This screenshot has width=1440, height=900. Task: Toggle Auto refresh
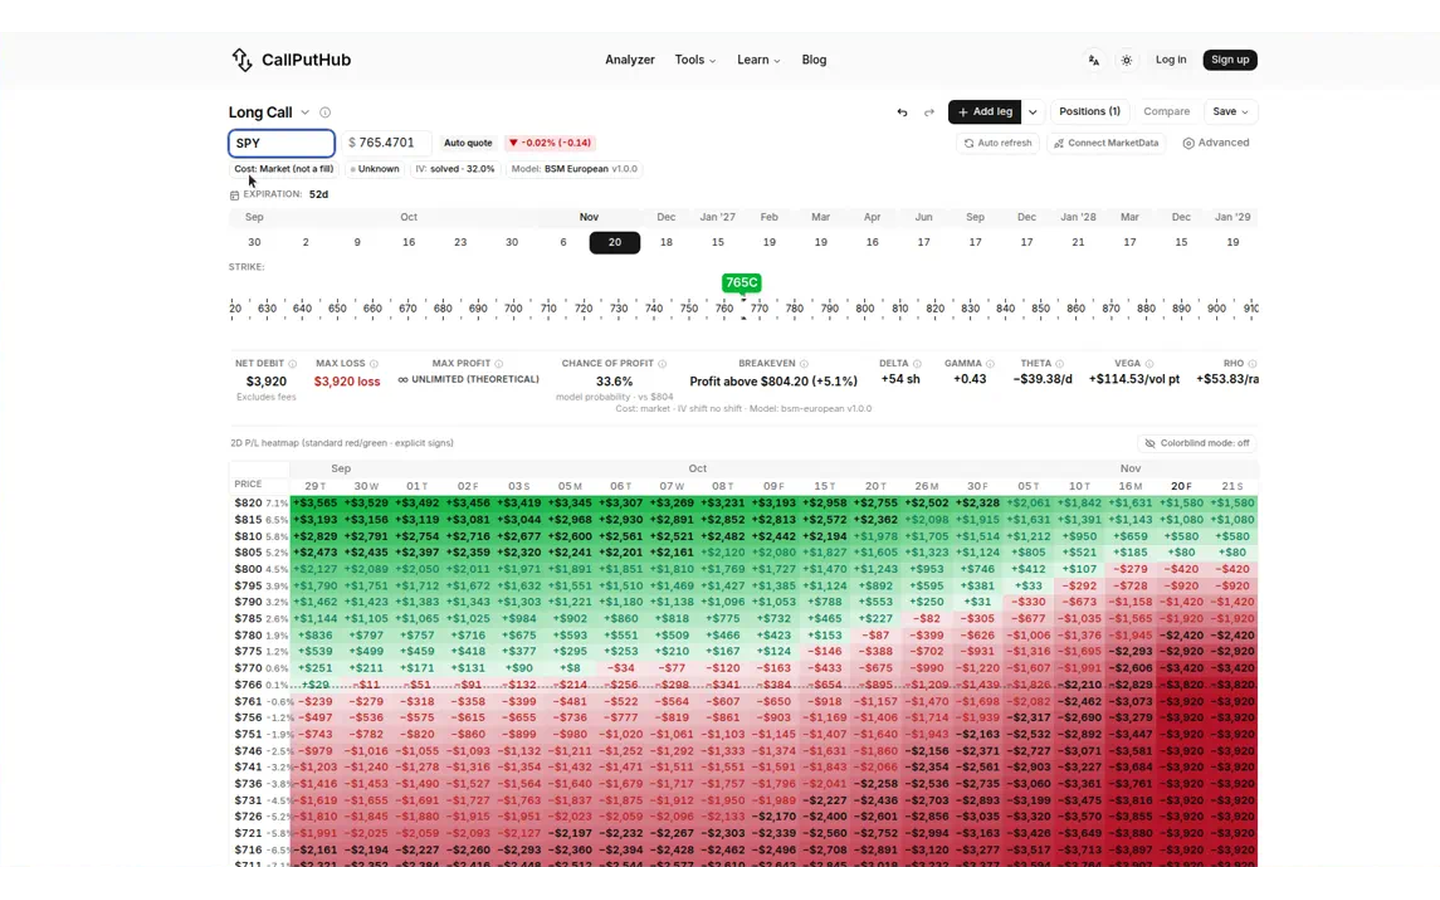998,143
